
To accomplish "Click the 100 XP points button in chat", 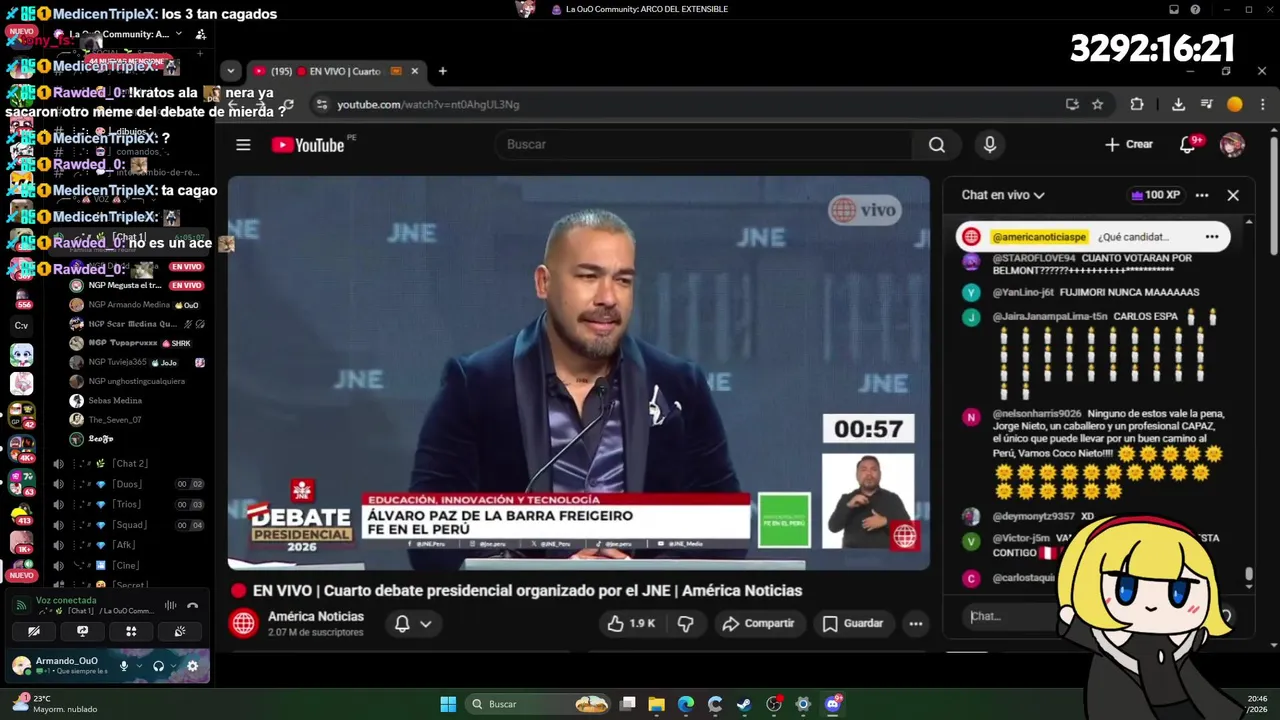I will click(1156, 195).
